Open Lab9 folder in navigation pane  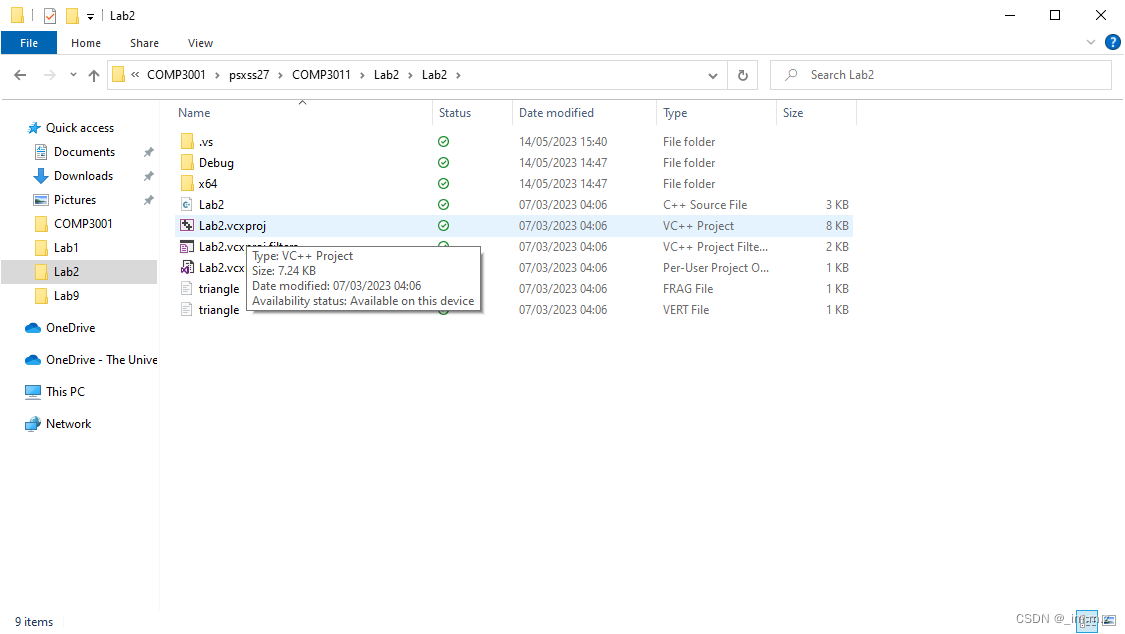tap(66, 295)
